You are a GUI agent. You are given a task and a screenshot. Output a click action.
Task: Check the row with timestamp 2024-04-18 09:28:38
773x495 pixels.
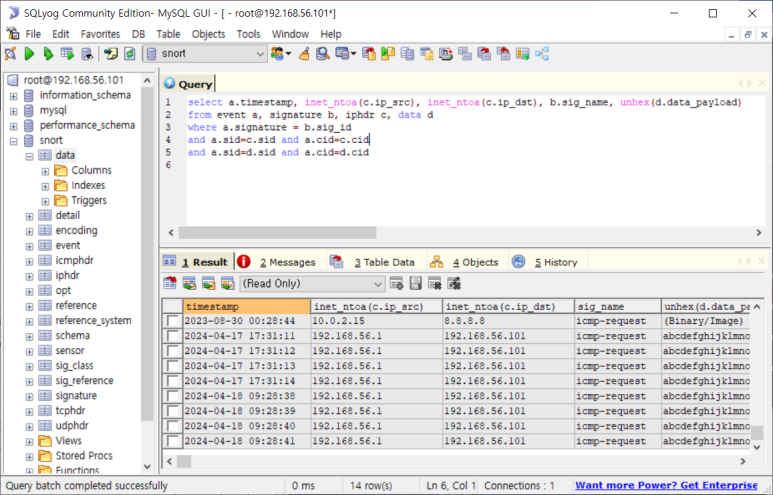(173, 396)
